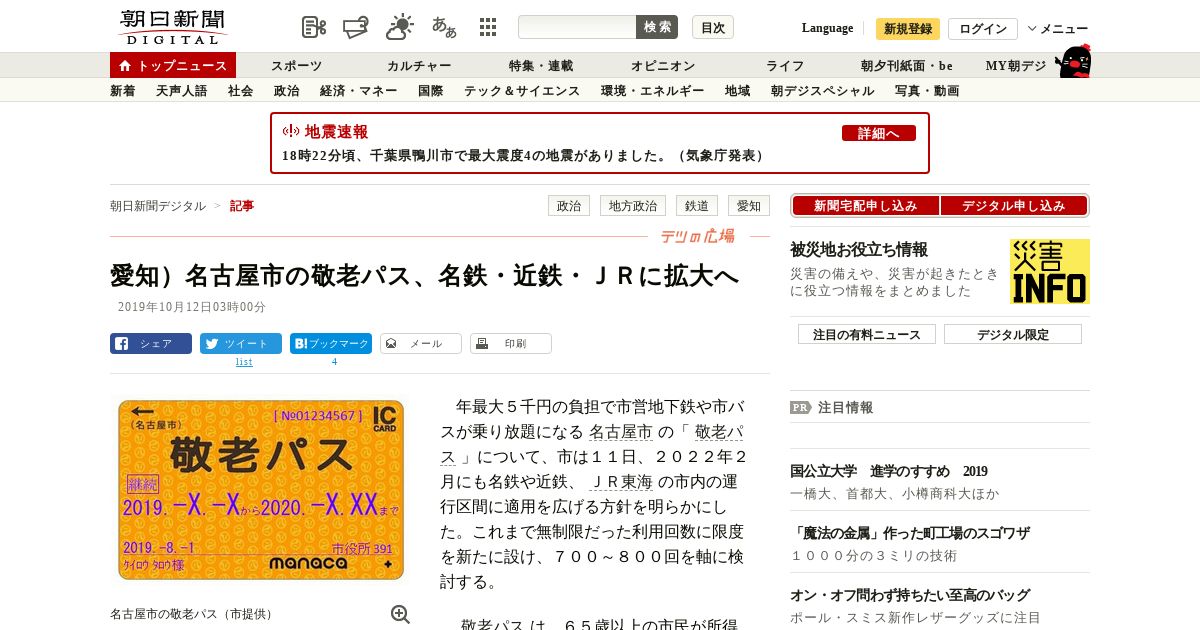Select 国際 in the sub menu
The image size is (1200, 630).
click(431, 91)
